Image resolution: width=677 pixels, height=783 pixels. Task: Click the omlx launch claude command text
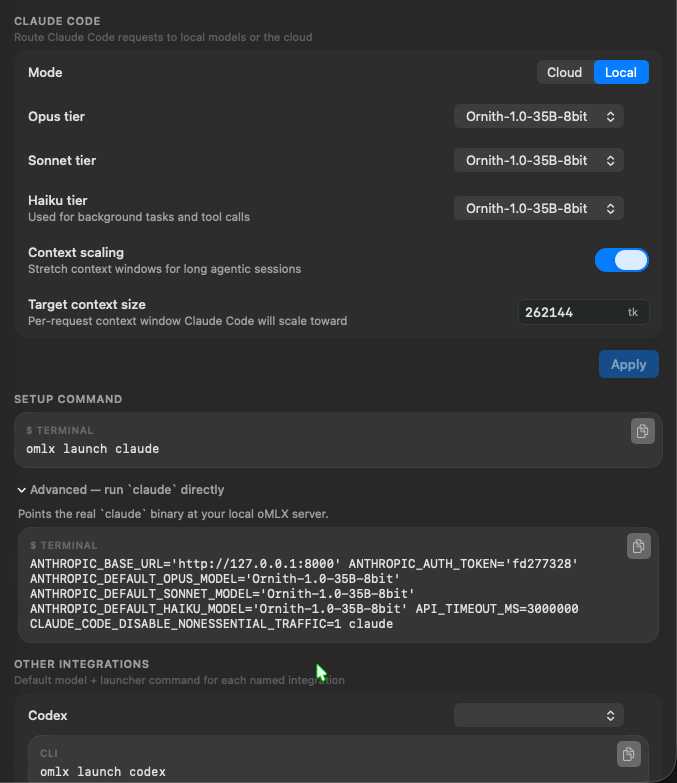(93, 449)
